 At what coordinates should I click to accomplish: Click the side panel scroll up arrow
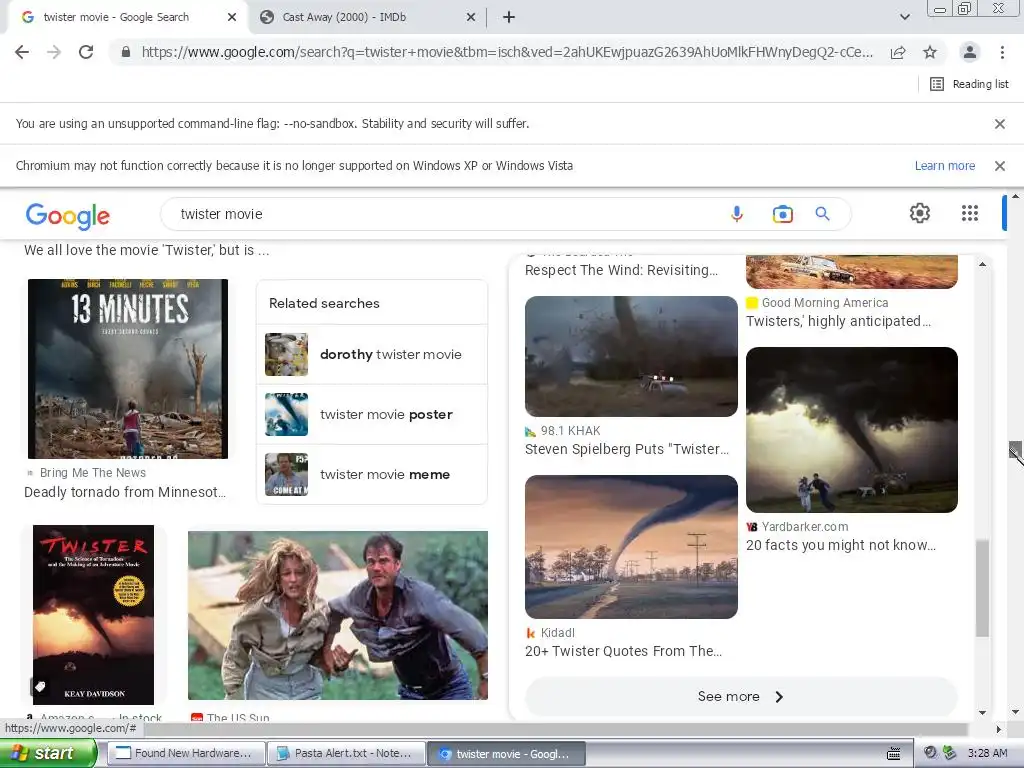tap(982, 264)
